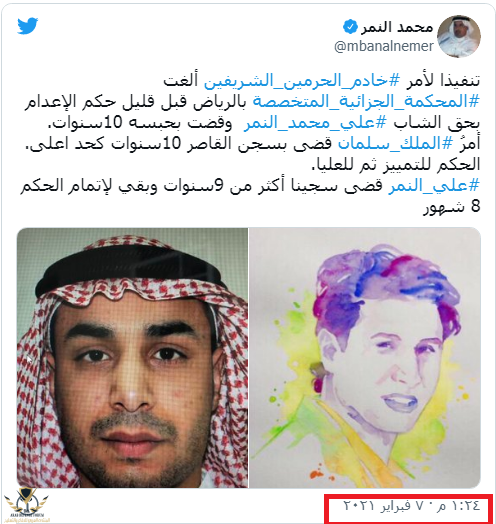Image resolution: width=496 pixels, height=524 pixels.
Task: Click the small text under the watermark logo
Action: tap(27, 518)
